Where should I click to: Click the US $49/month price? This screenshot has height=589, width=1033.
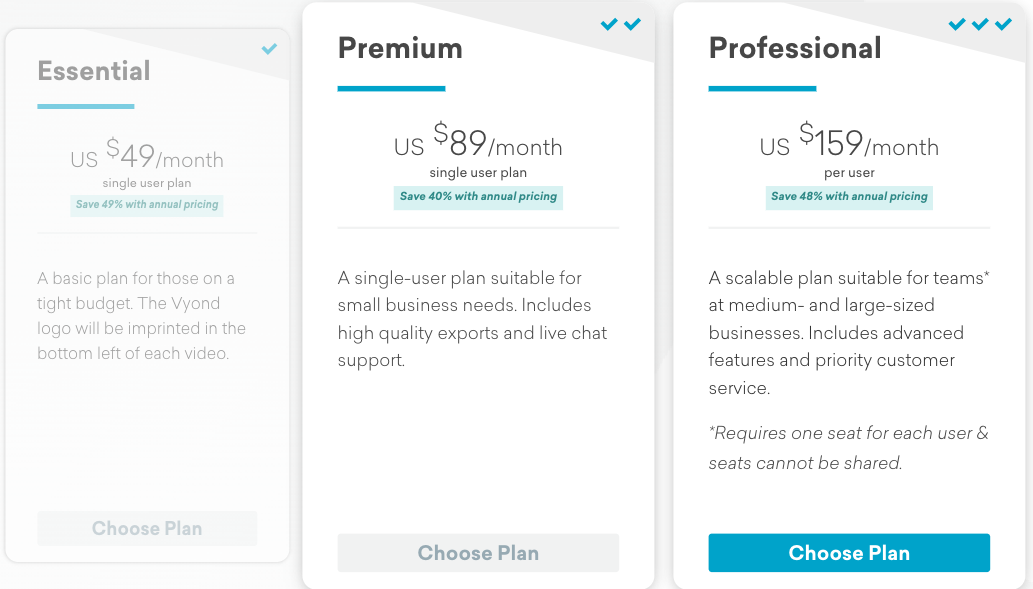click(x=147, y=154)
